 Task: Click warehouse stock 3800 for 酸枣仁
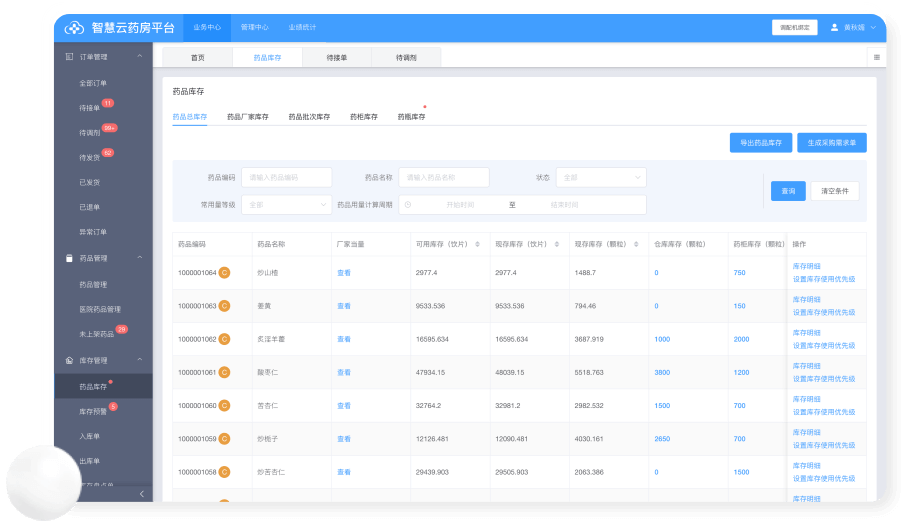[662, 372]
